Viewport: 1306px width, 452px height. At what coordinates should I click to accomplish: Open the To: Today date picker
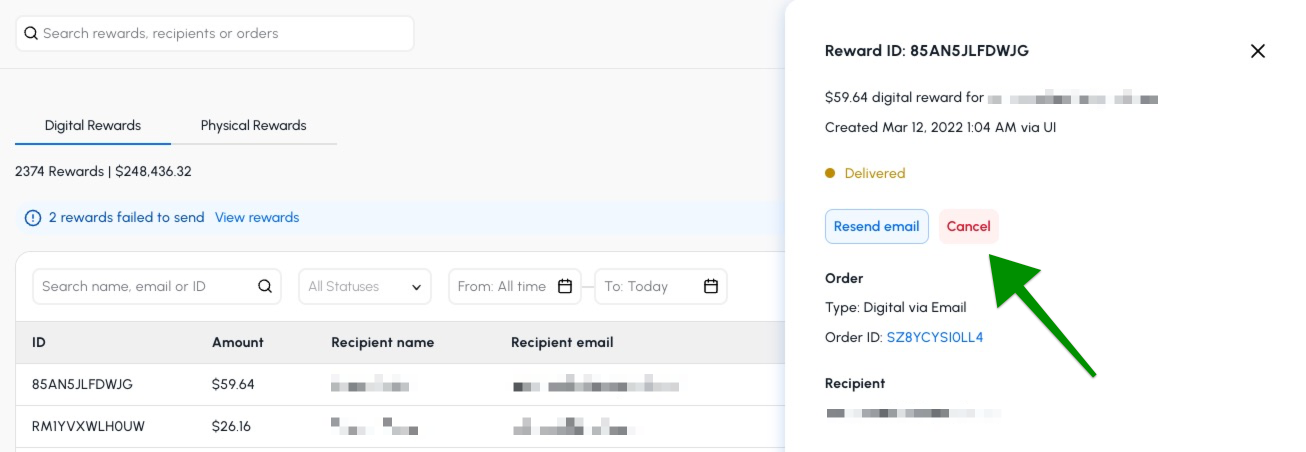(x=661, y=287)
